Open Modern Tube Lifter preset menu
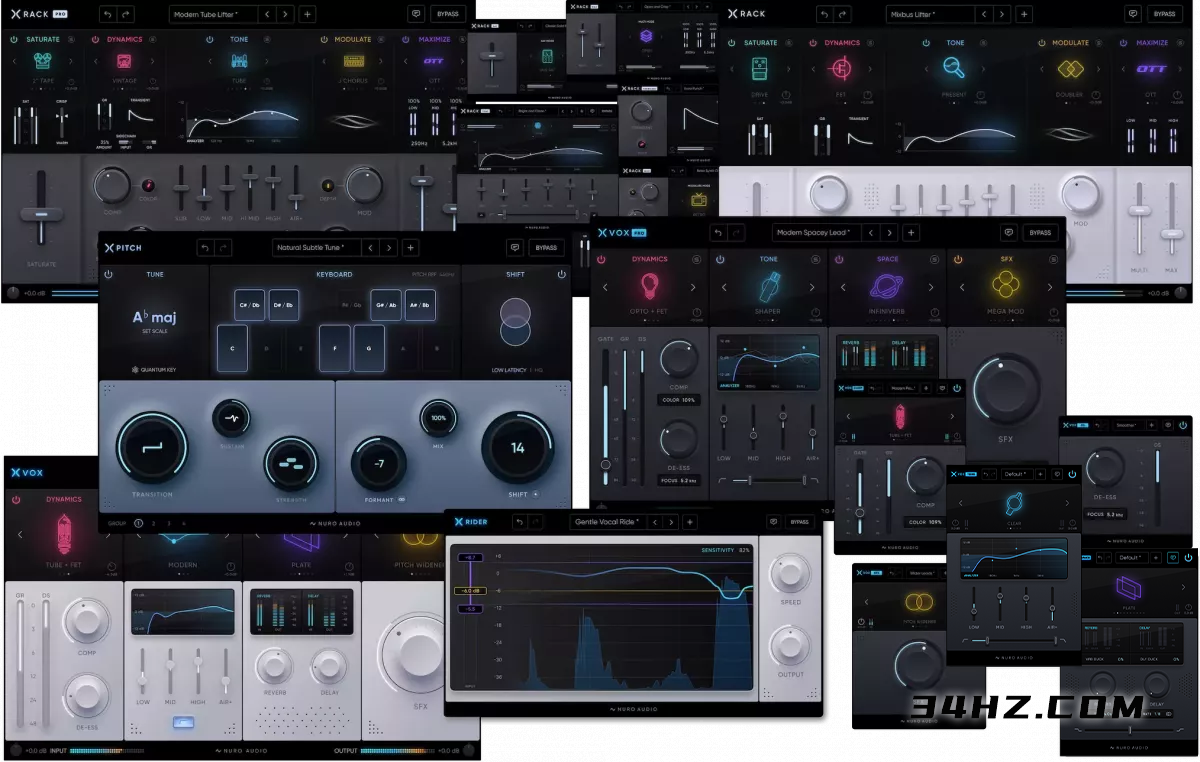Viewport: 1200px width, 762px height. pyautogui.click(x=212, y=14)
